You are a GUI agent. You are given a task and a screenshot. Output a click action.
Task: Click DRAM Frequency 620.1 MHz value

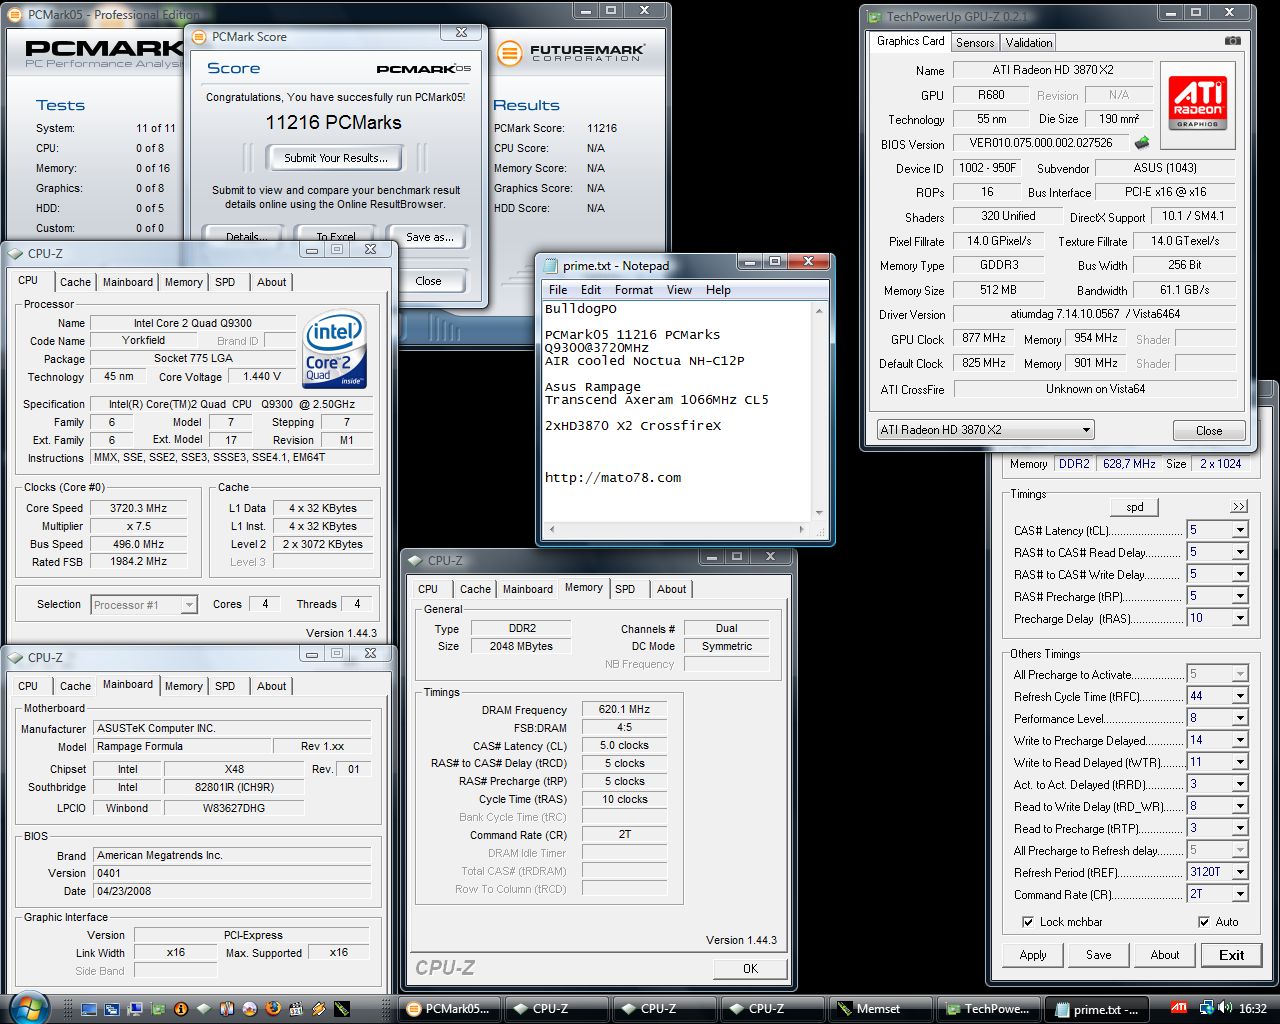pos(624,710)
